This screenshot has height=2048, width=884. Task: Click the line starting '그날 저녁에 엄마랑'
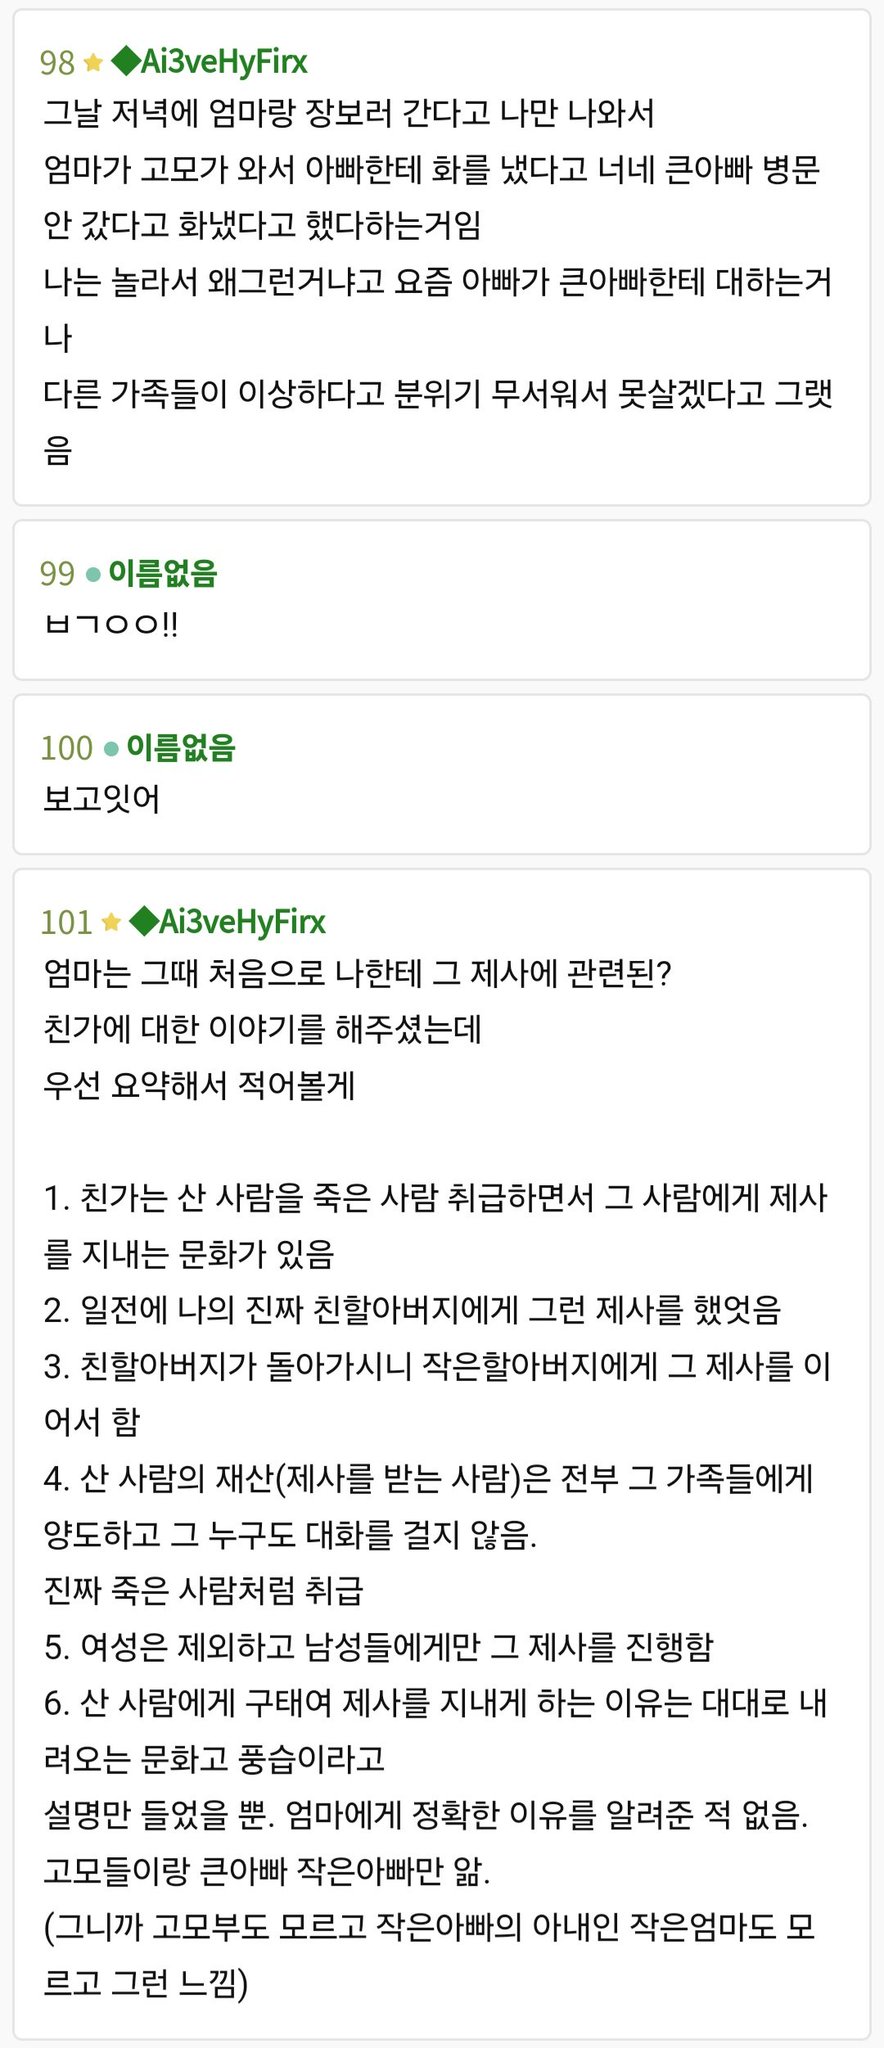(348, 113)
